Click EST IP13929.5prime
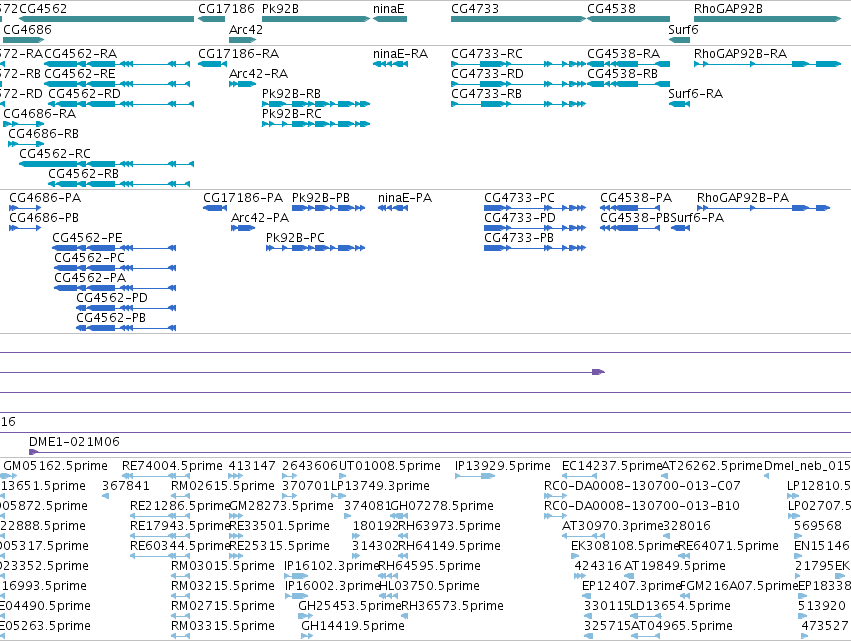 coord(503,466)
